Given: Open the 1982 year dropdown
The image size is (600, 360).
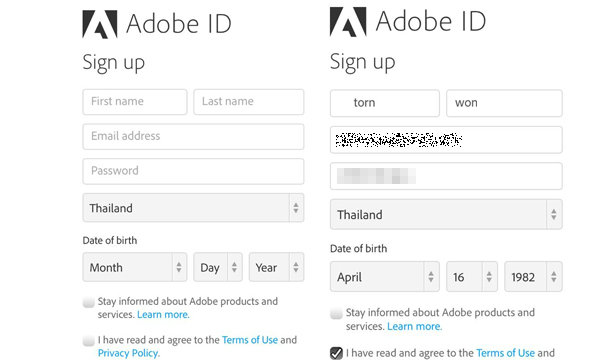Looking at the screenshot, I should (x=533, y=277).
